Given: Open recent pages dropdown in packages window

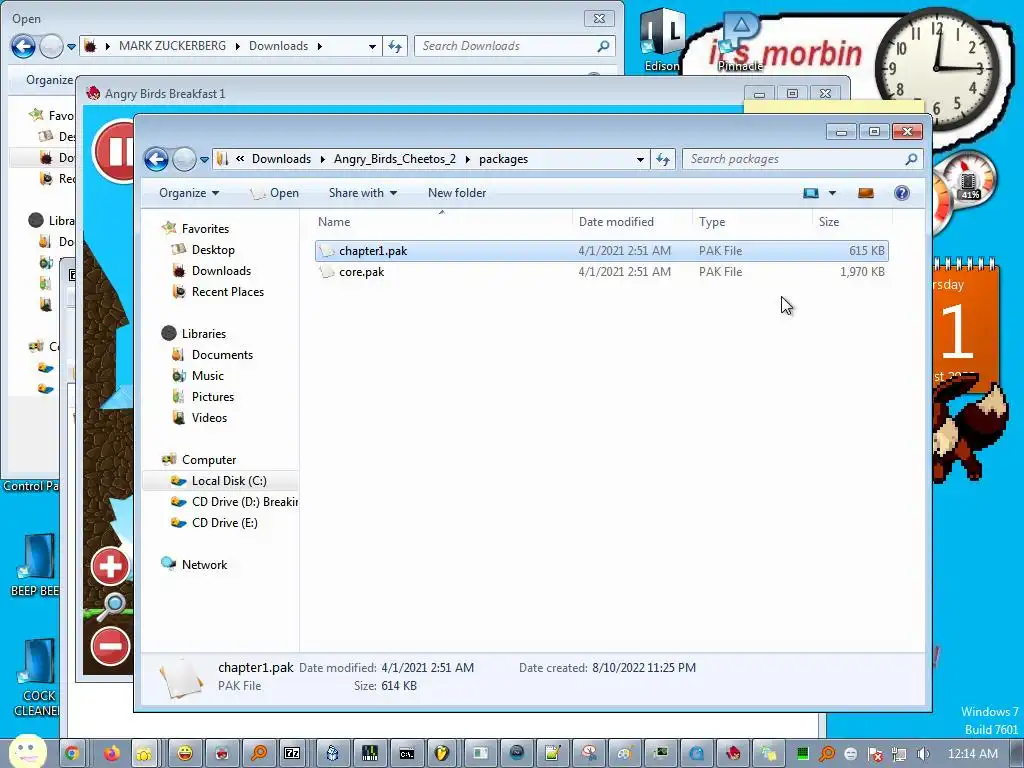Looking at the screenshot, I should (204, 159).
